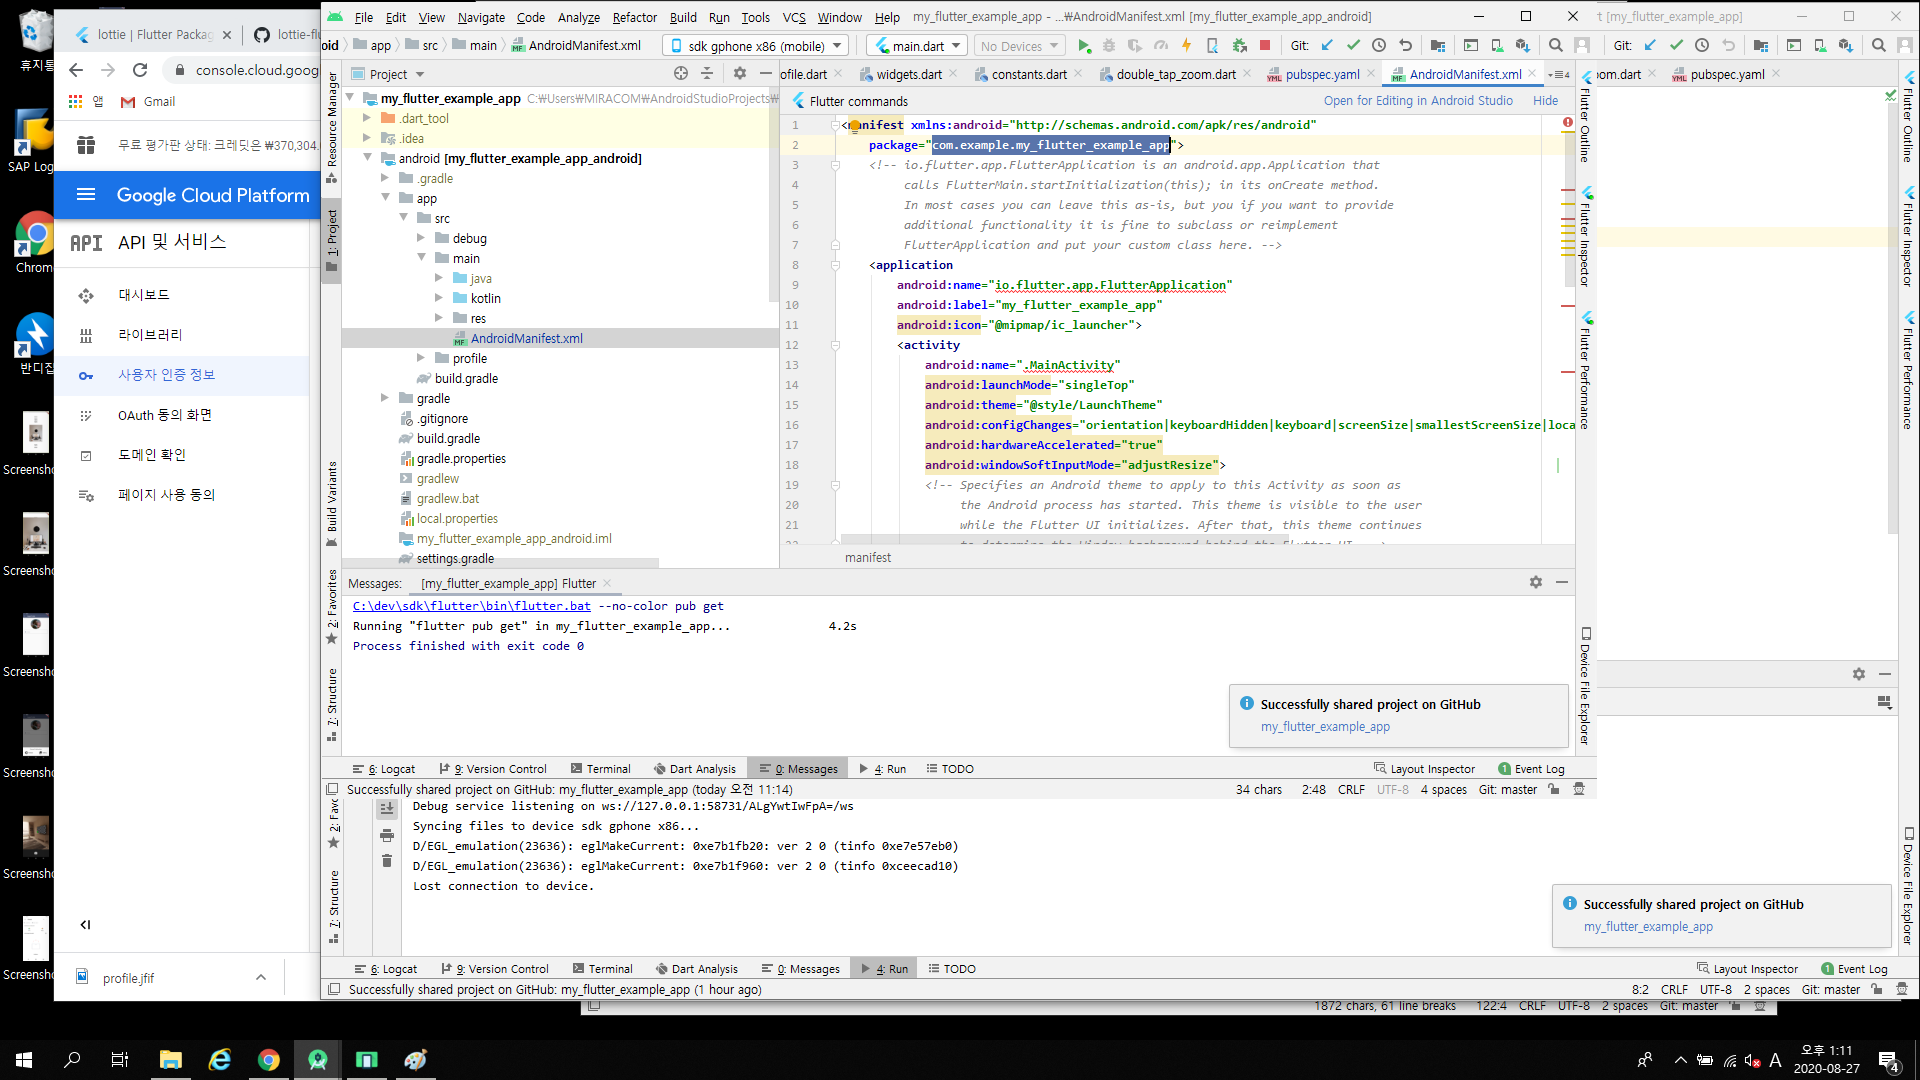1920x1080 pixels.
Task: Switch to the pubspec.yaml editor tab
Action: coord(1322,75)
